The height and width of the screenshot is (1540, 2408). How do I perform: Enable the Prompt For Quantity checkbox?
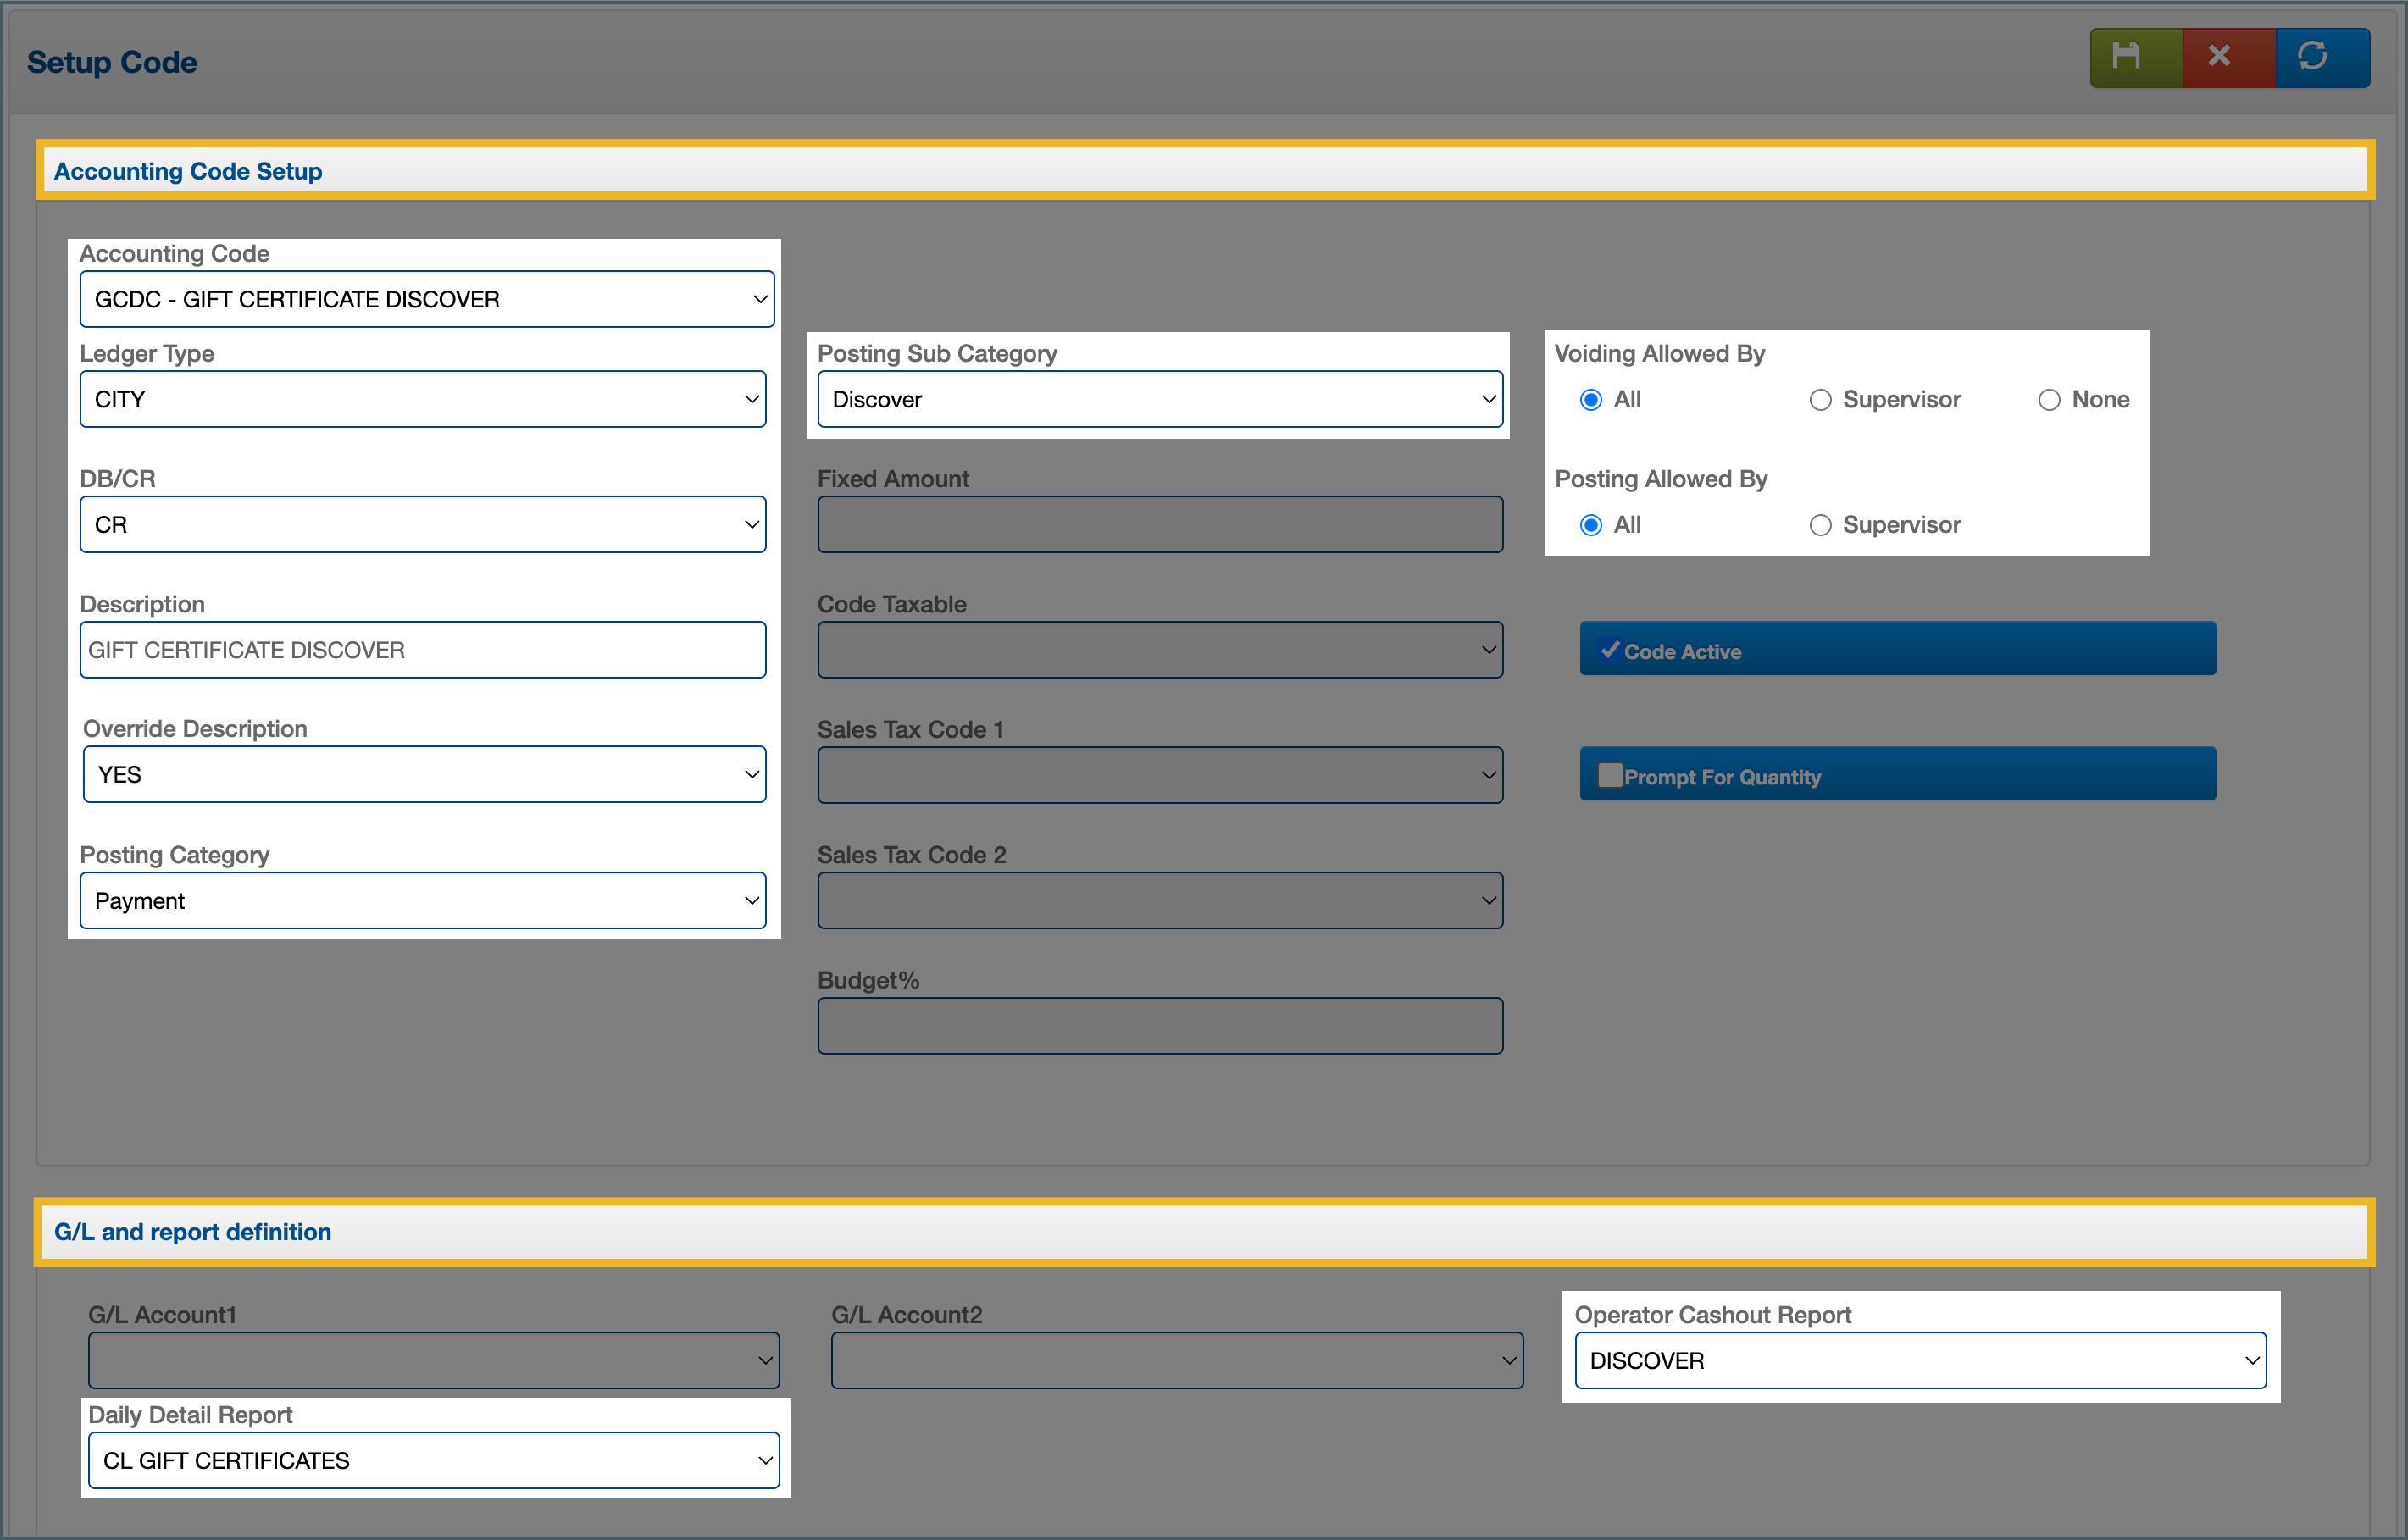1609,776
